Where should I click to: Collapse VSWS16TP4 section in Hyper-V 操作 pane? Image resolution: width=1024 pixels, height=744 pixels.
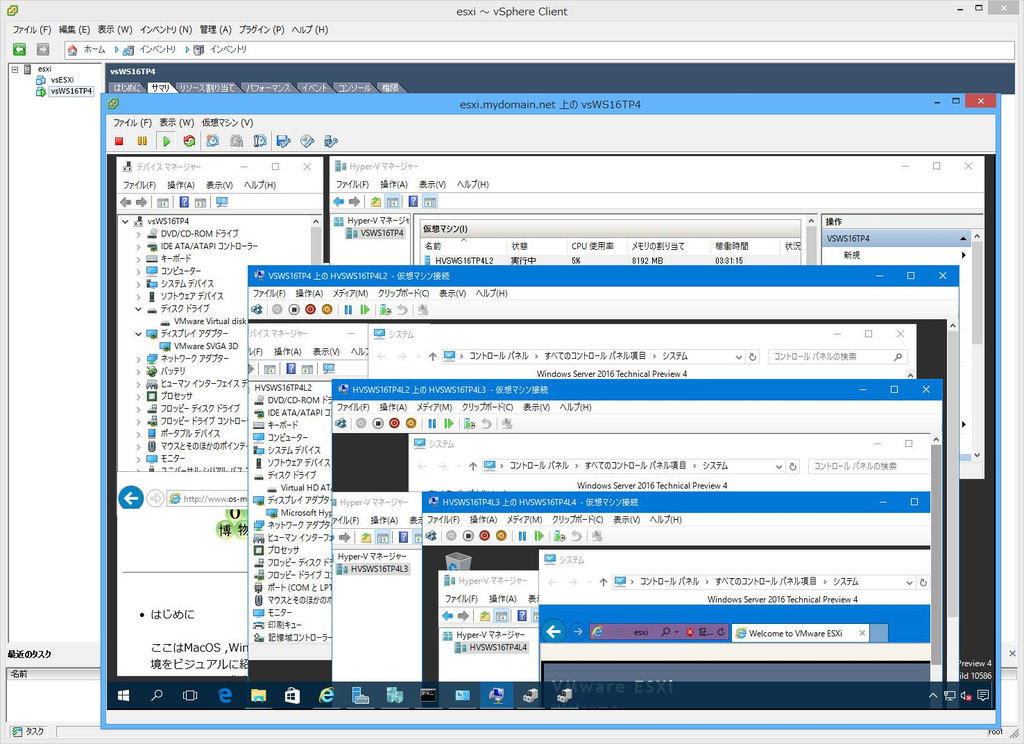[x=963, y=238]
